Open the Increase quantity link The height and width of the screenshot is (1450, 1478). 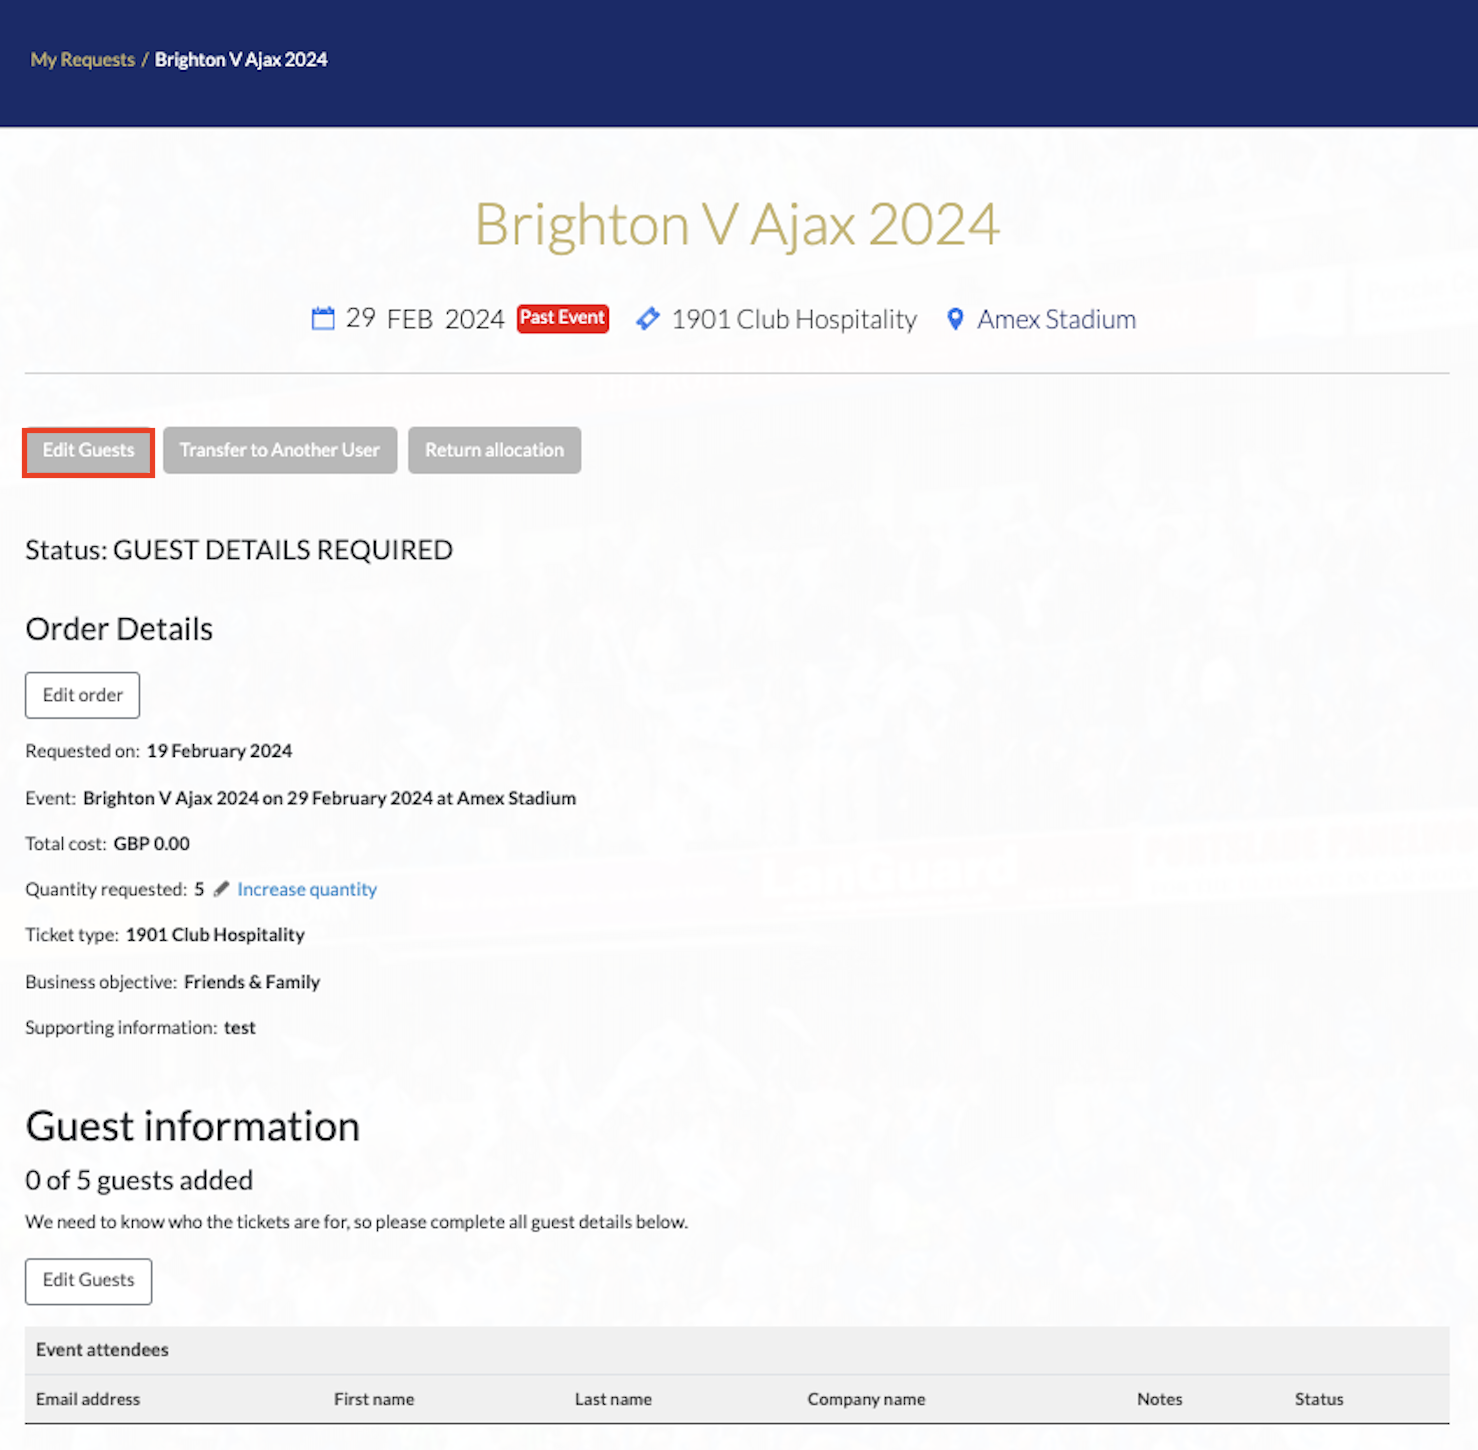click(307, 889)
